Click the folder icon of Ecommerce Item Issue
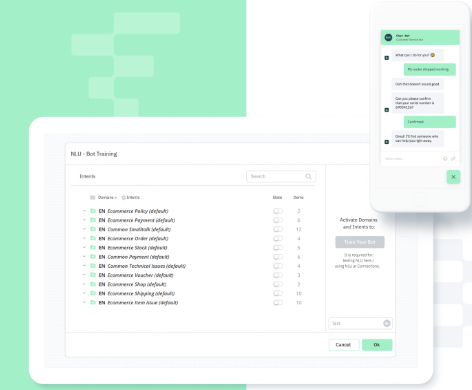472x390 pixels. pyautogui.click(x=93, y=302)
